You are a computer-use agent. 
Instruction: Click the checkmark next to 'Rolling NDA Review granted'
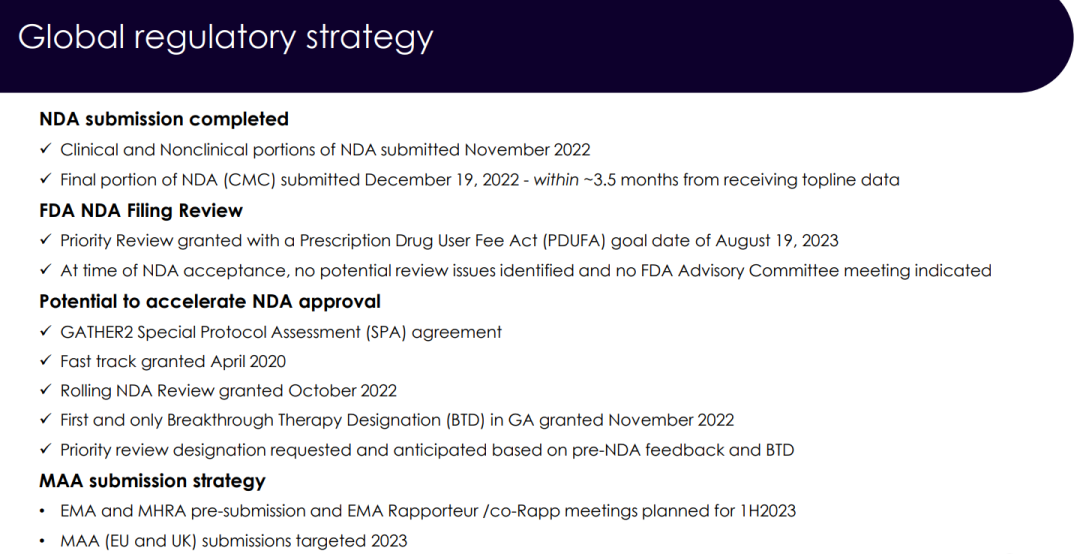45,391
